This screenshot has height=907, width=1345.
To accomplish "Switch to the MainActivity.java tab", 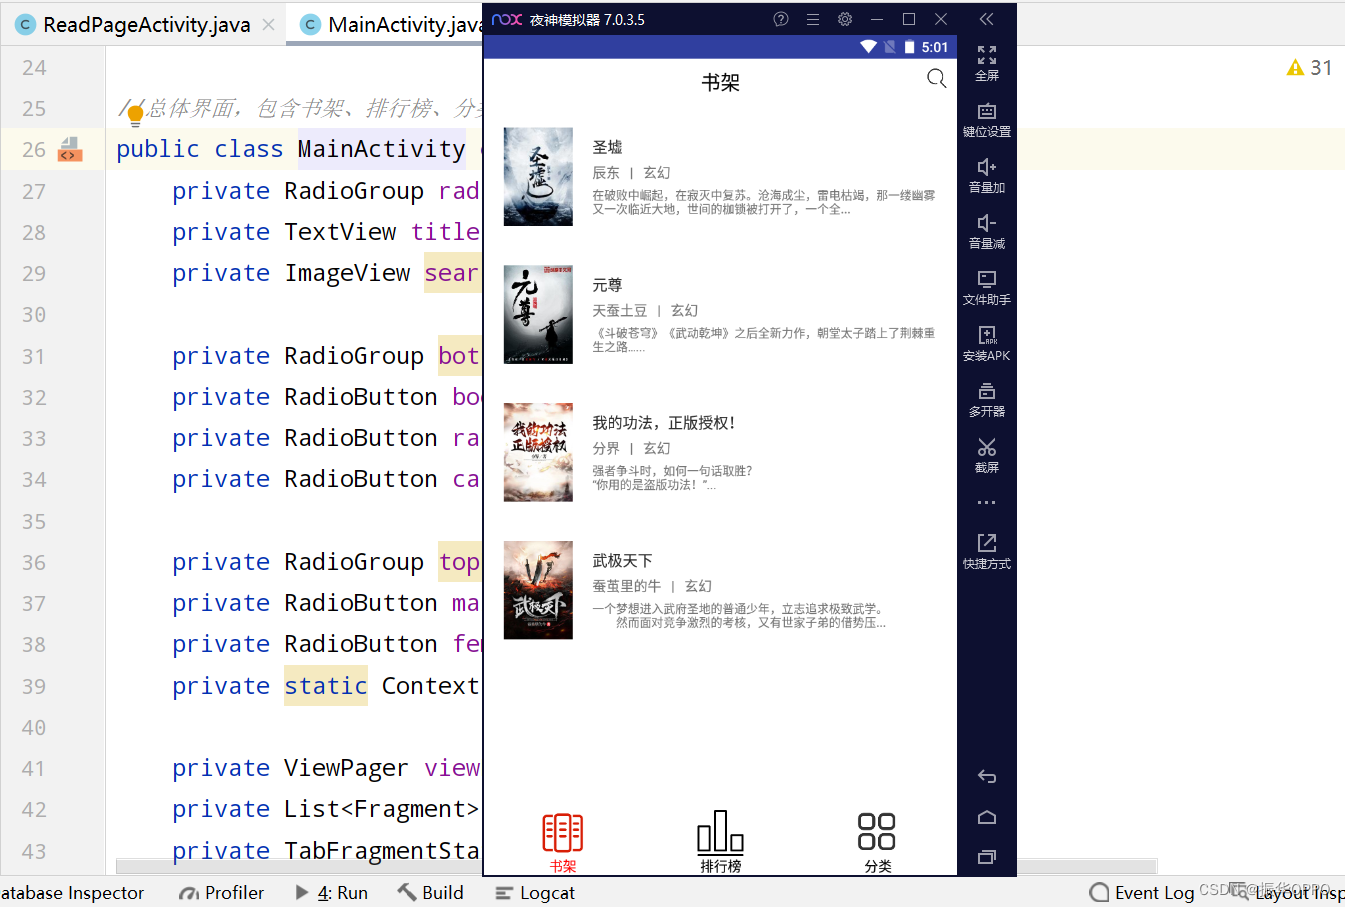I will pyautogui.click(x=393, y=25).
